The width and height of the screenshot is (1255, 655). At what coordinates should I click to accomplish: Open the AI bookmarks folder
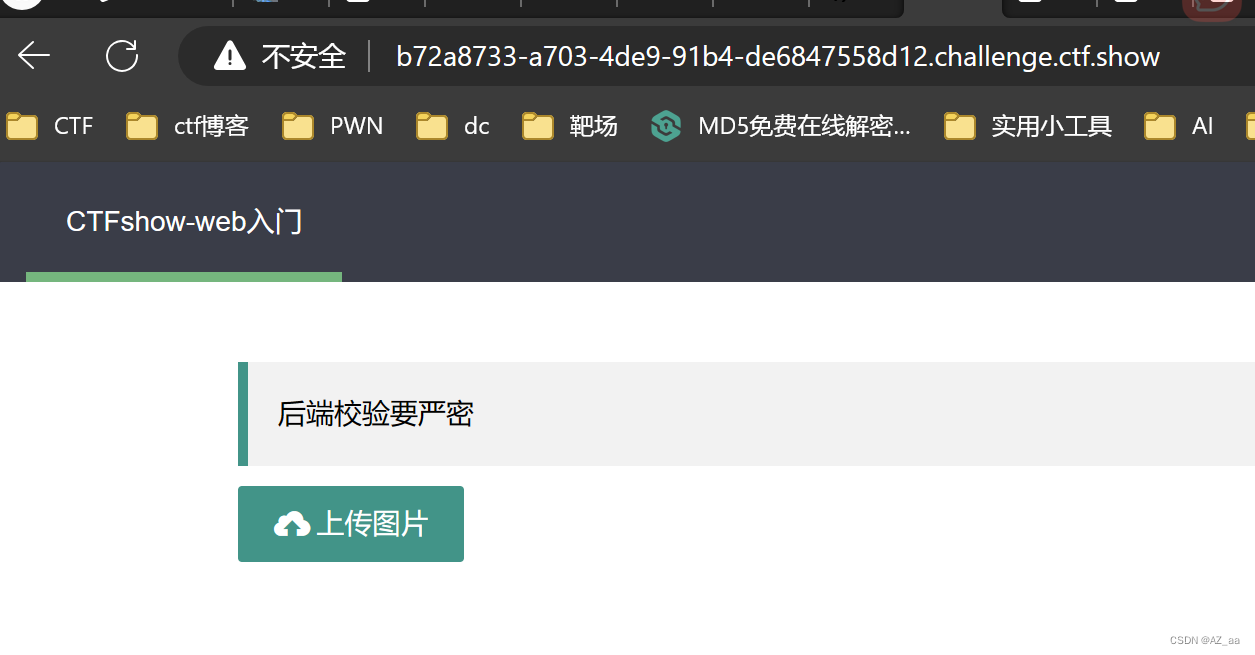tap(1179, 126)
